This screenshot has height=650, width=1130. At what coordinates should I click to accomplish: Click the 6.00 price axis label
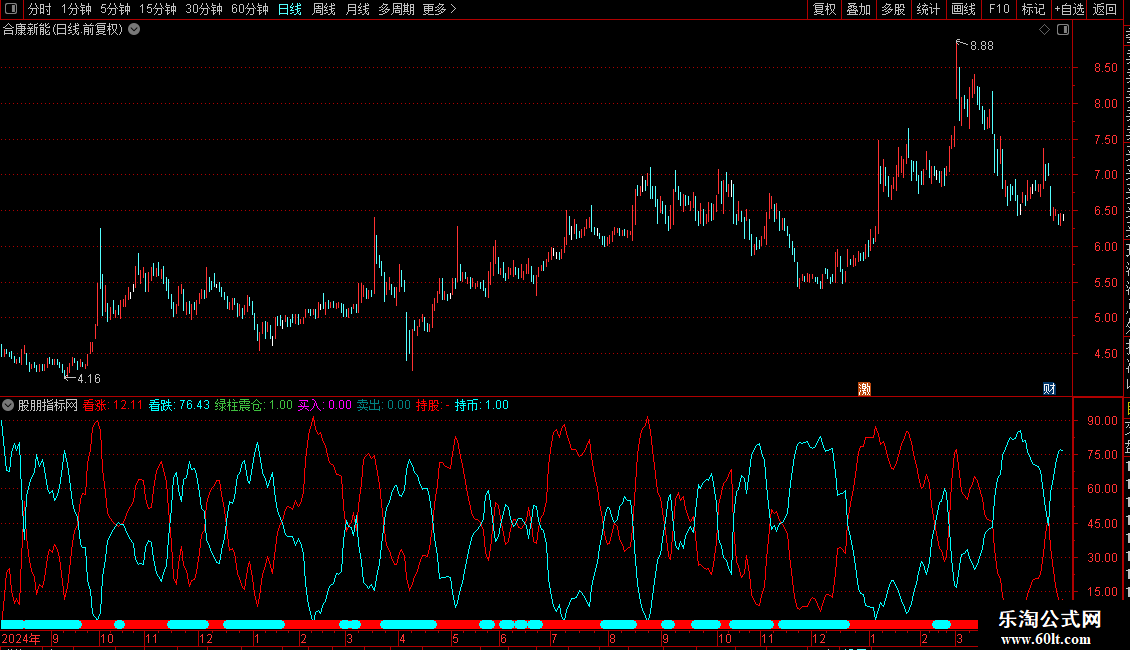[1105, 246]
